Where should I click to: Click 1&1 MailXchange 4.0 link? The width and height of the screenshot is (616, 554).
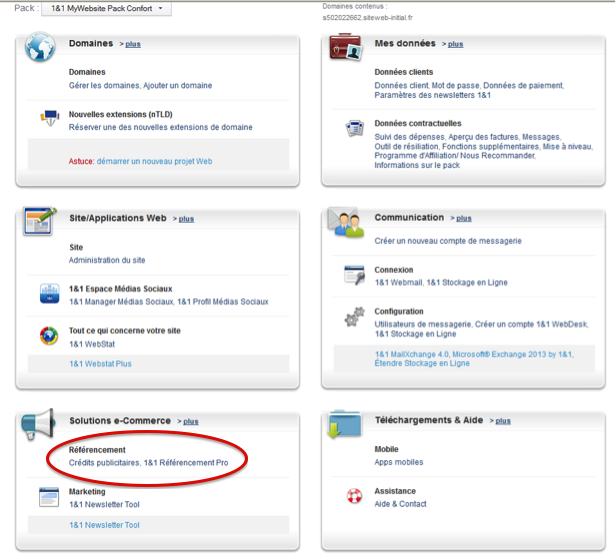(x=411, y=354)
